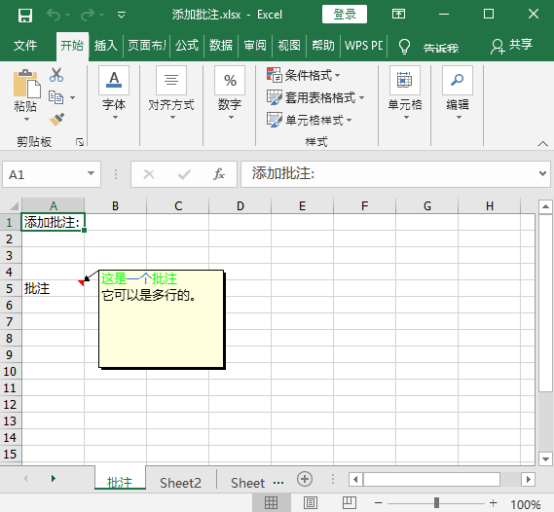Click the comment box 这是一个批注
554x512 pixels.
click(161, 319)
